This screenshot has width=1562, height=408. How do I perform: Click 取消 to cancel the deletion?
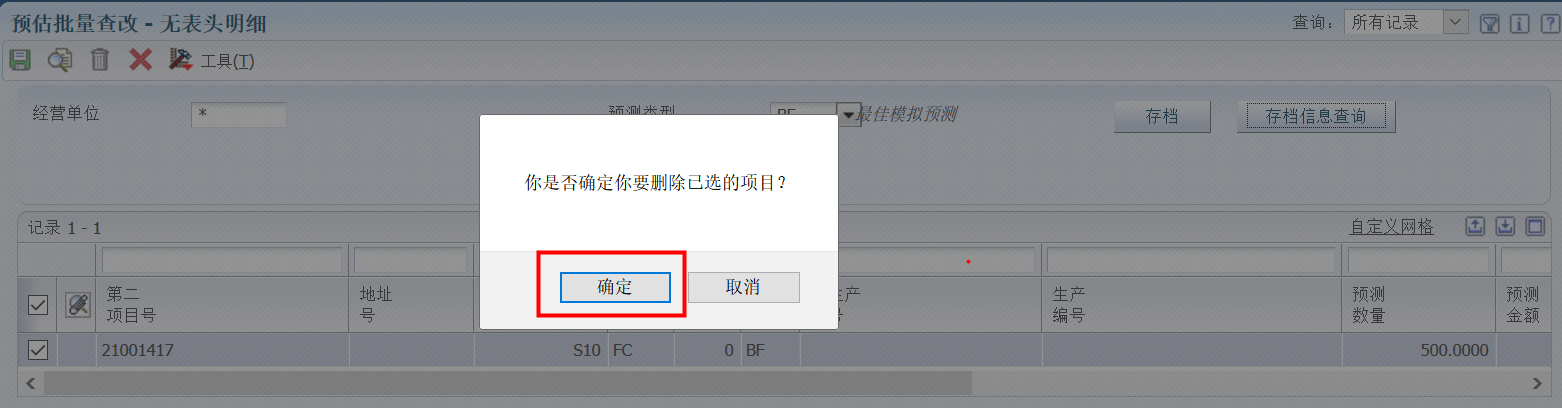(743, 287)
